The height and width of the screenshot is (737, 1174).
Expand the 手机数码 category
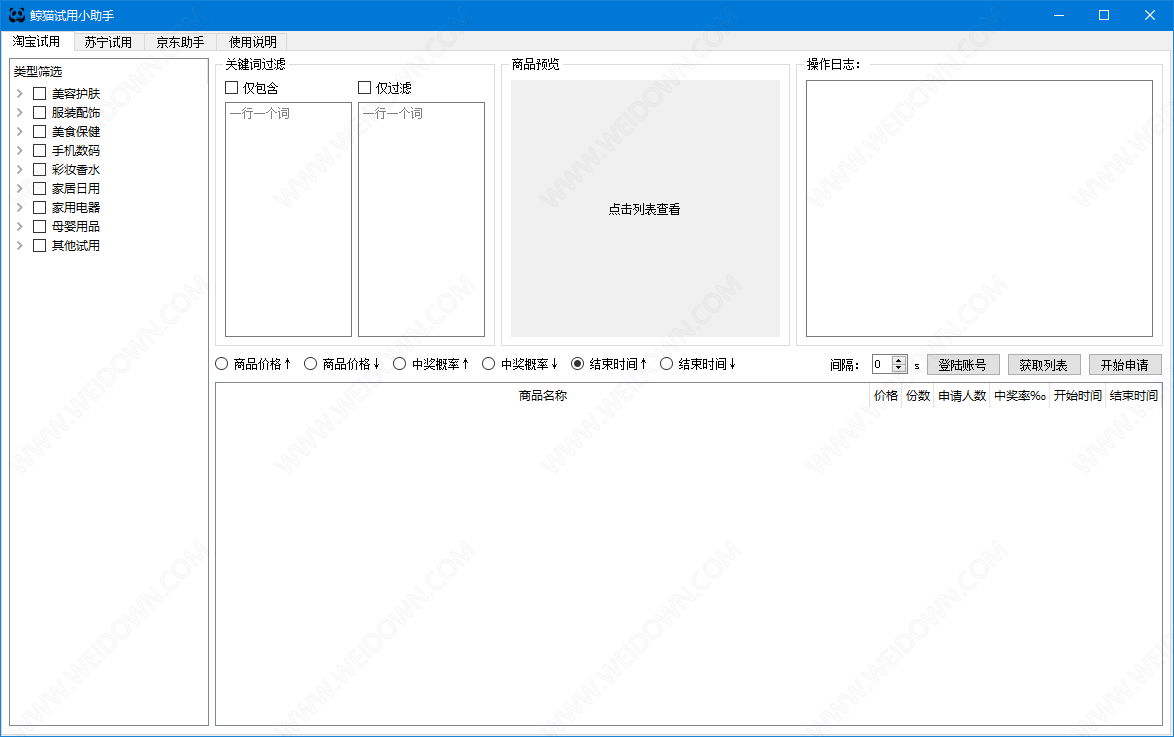19,151
